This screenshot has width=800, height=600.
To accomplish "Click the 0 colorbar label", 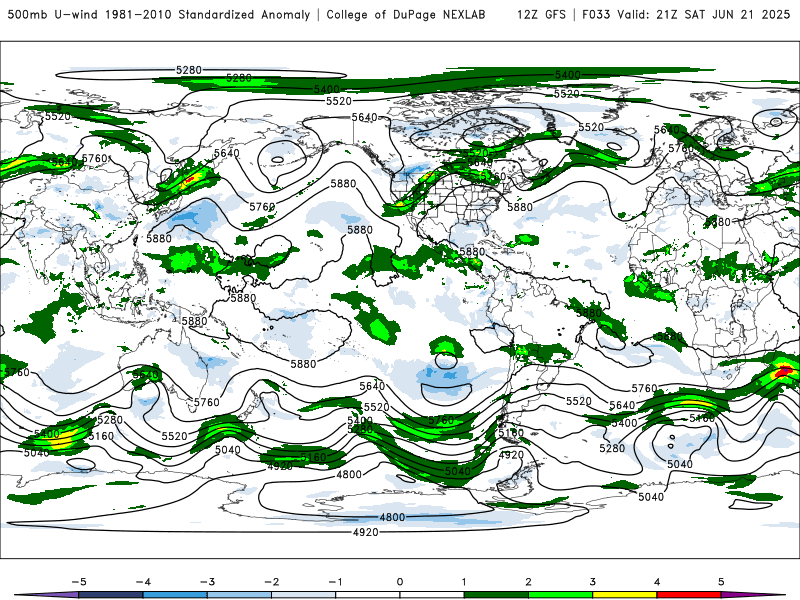I will [x=400, y=582].
